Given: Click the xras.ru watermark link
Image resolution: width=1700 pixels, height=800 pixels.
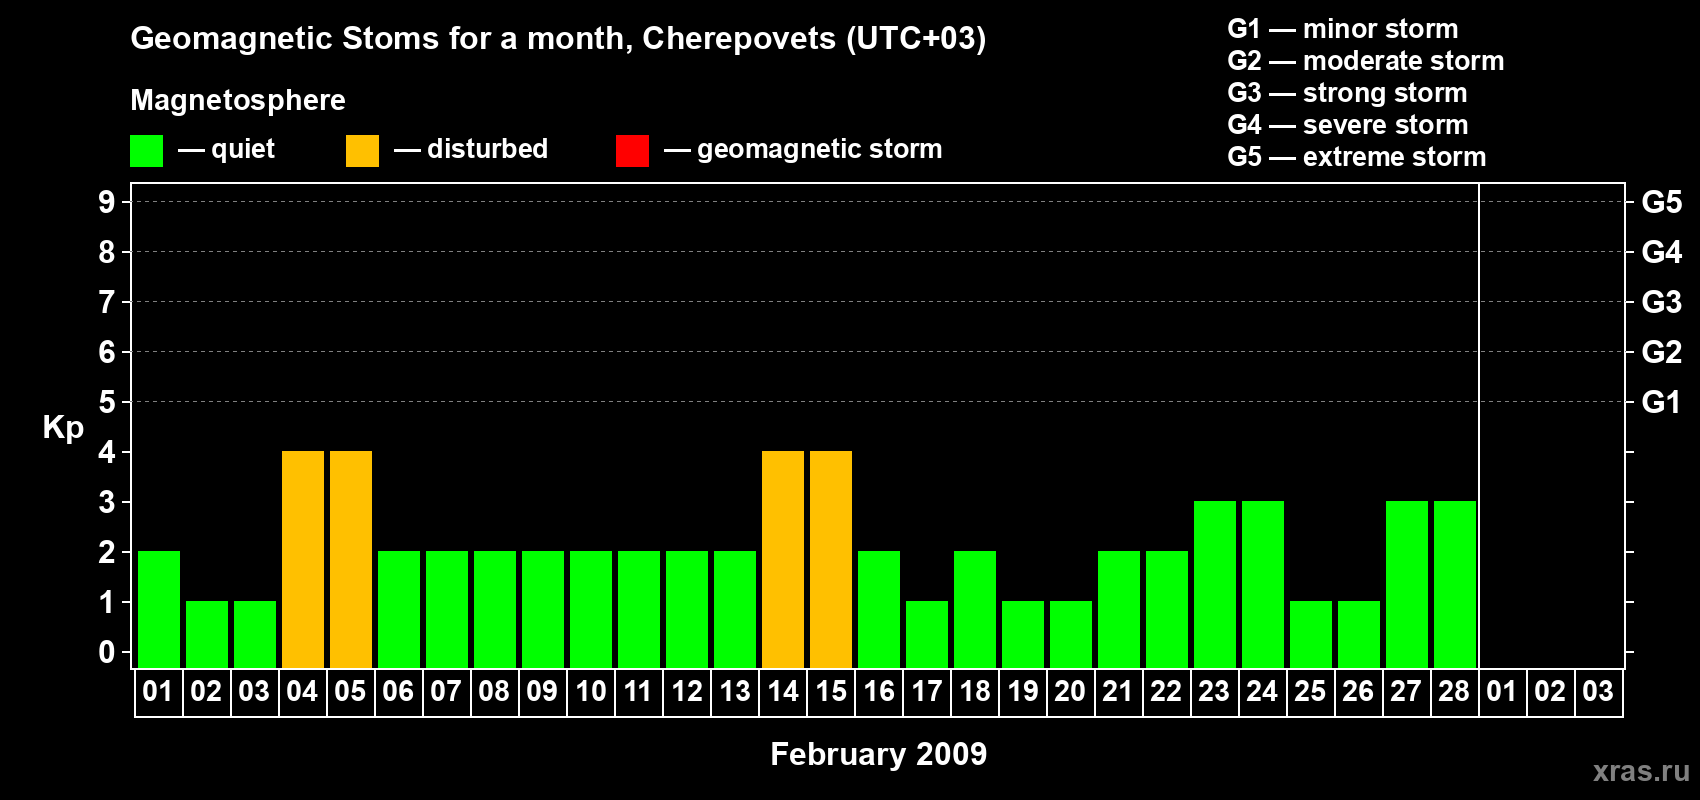Looking at the screenshot, I should point(1640,771).
